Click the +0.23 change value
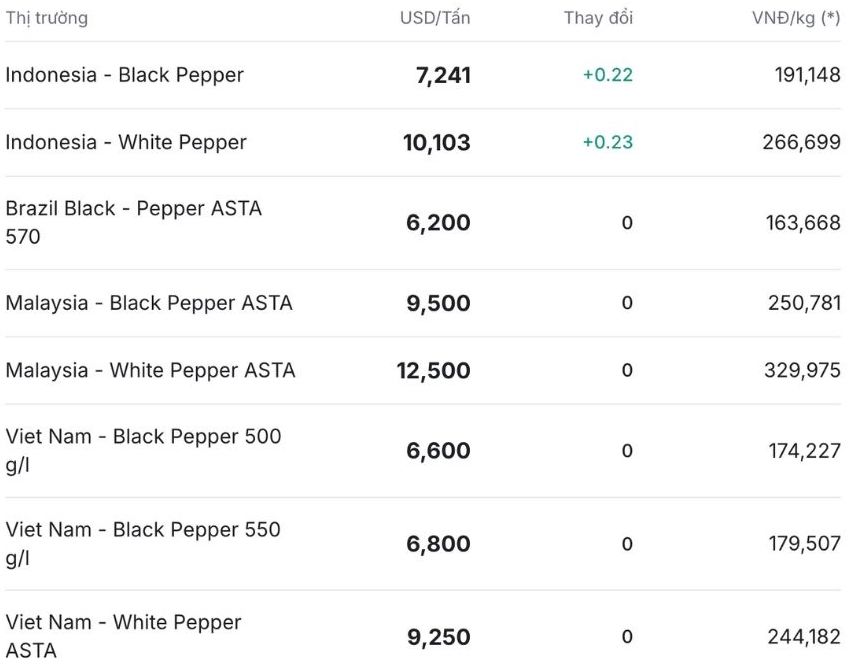849x671 pixels. coord(608,142)
